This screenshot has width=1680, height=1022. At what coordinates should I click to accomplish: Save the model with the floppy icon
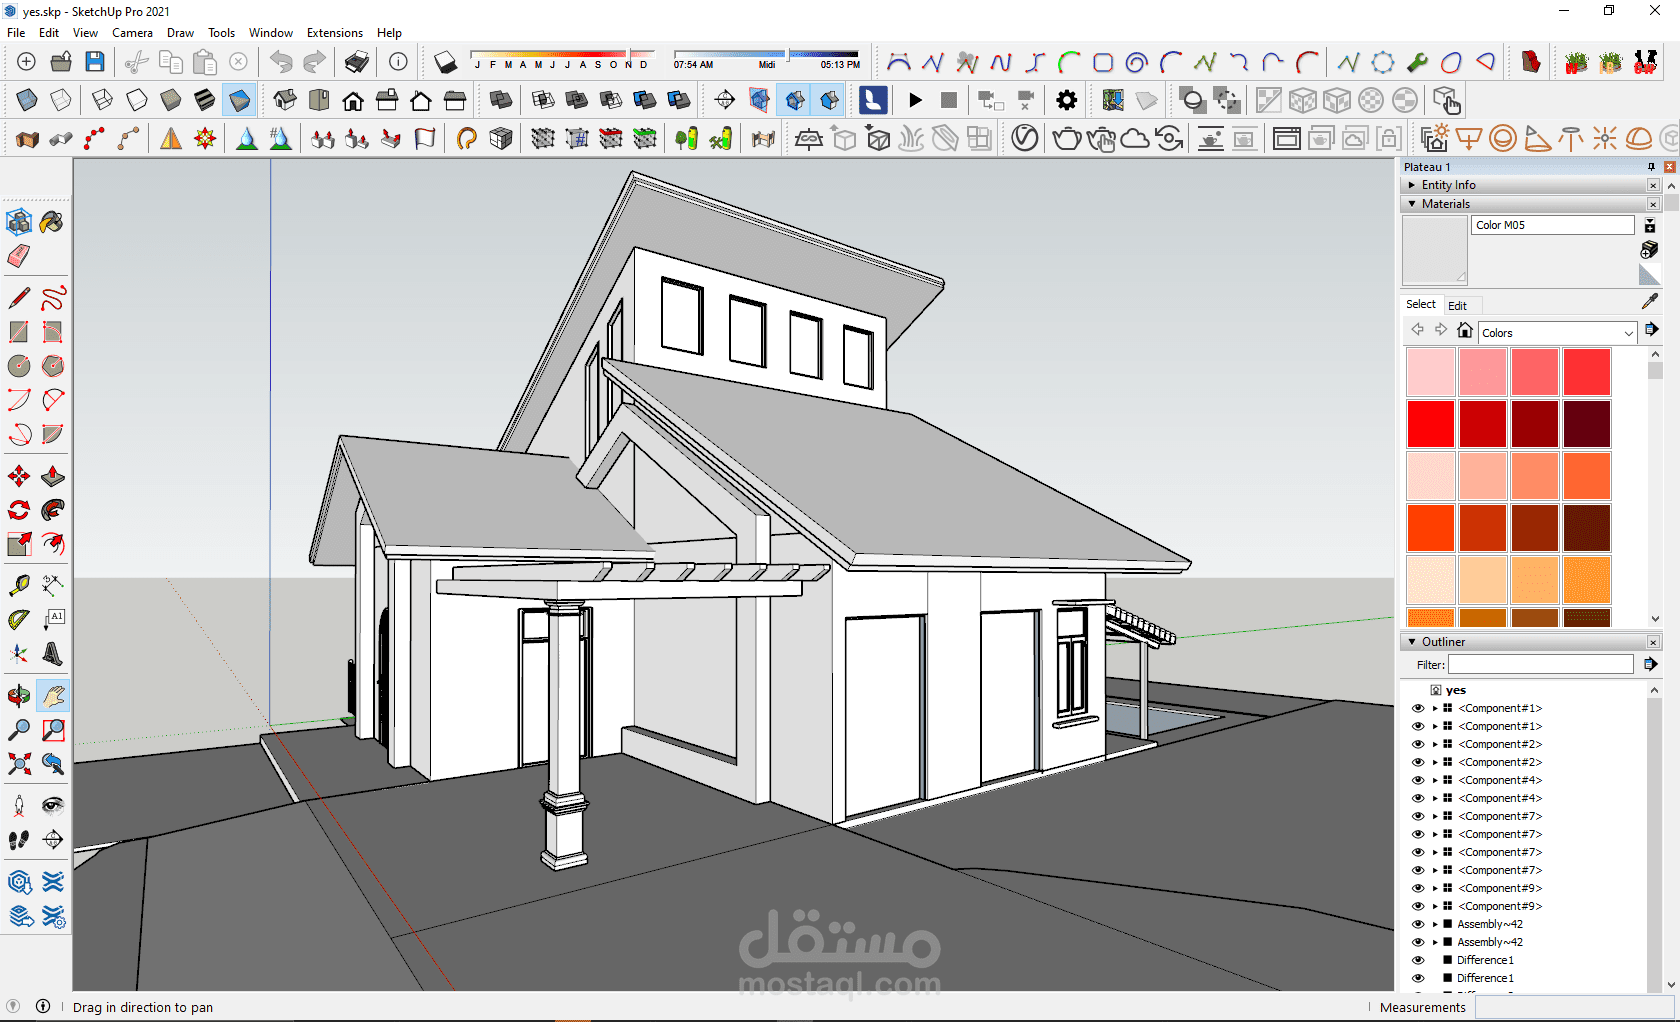[95, 62]
